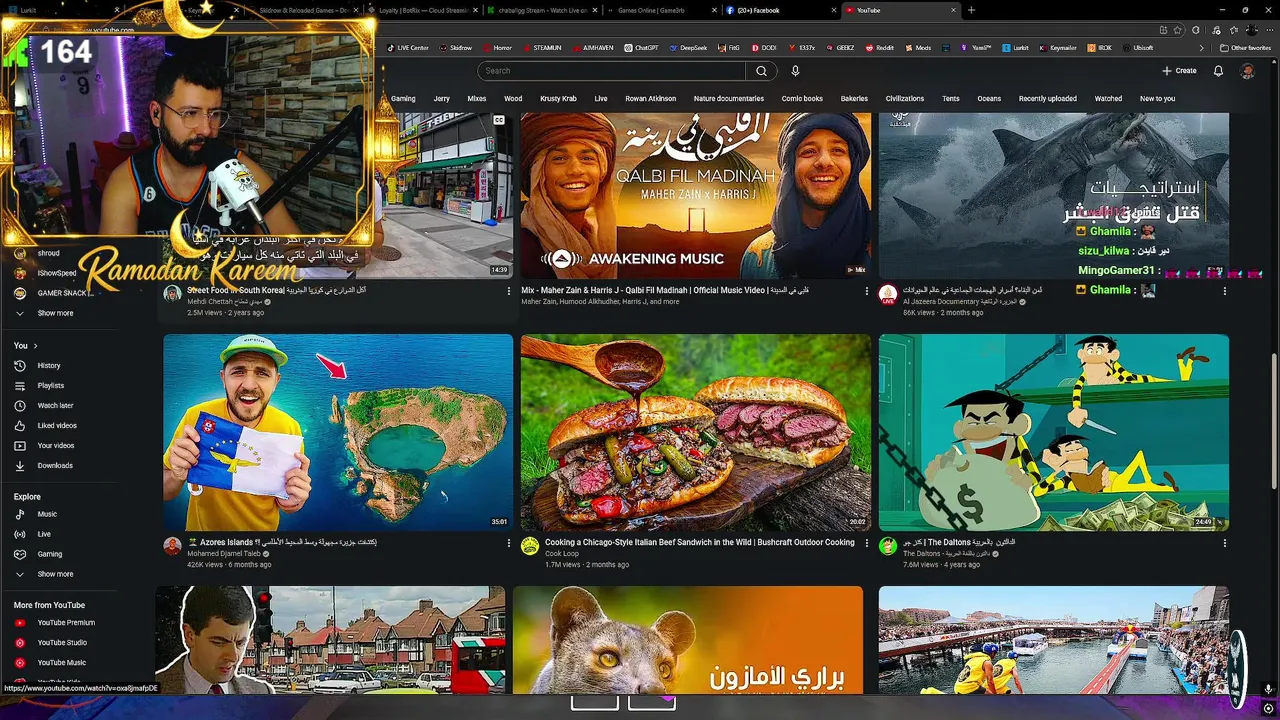
Task: Open options menu for Qalbi Fil Madinah mix
Action: click(867, 291)
